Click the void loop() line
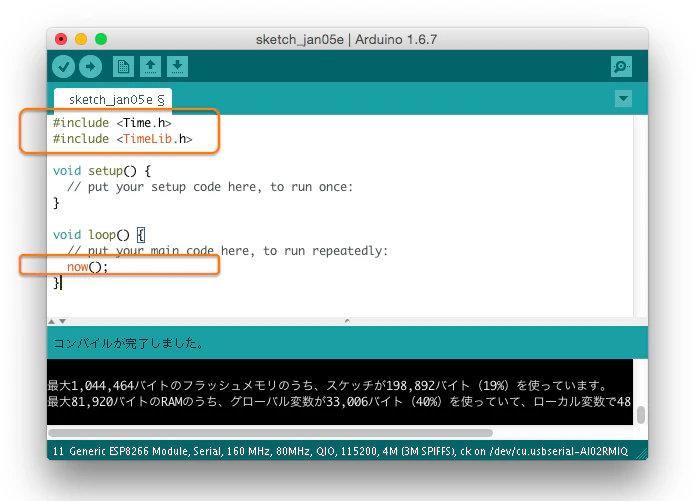The height and width of the screenshot is (501, 696). tap(99, 235)
